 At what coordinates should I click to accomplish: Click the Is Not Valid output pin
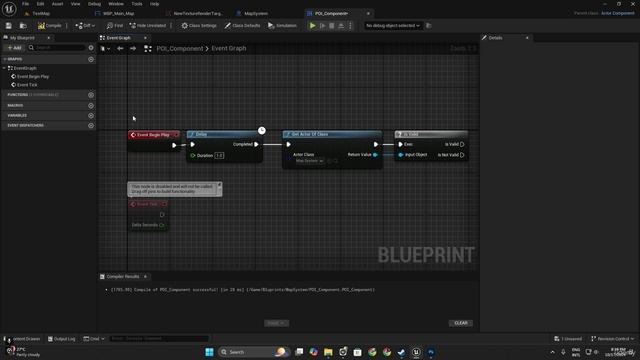(x=462, y=155)
